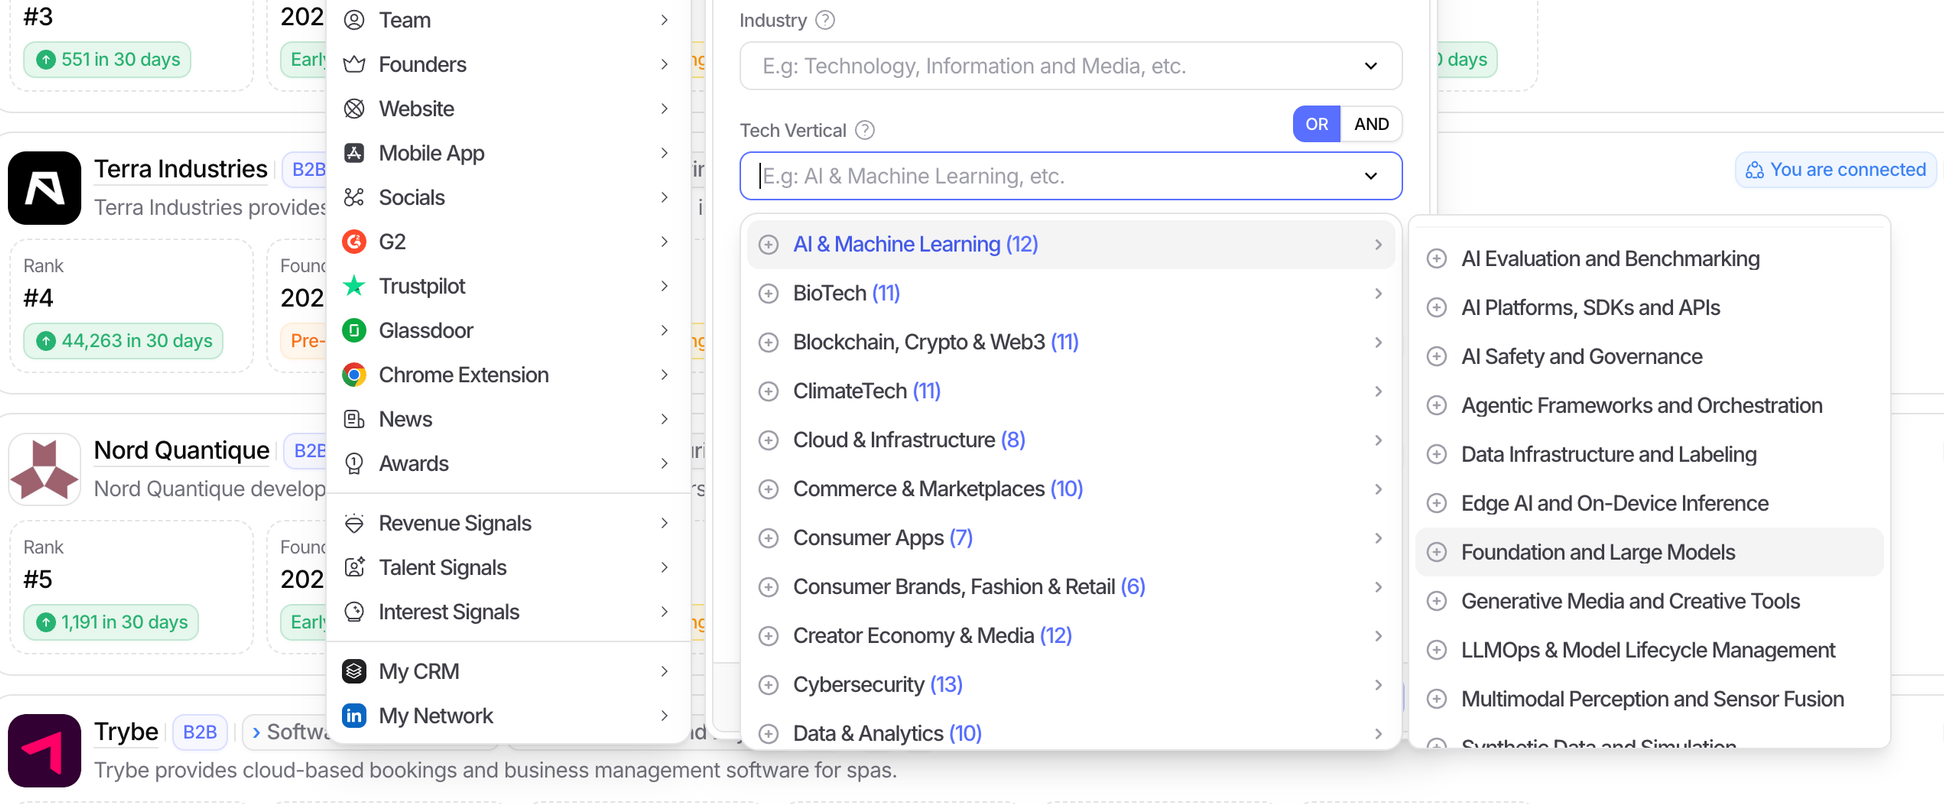The height and width of the screenshot is (804, 1944).
Task: Open the Industry dropdown
Action: (1070, 66)
